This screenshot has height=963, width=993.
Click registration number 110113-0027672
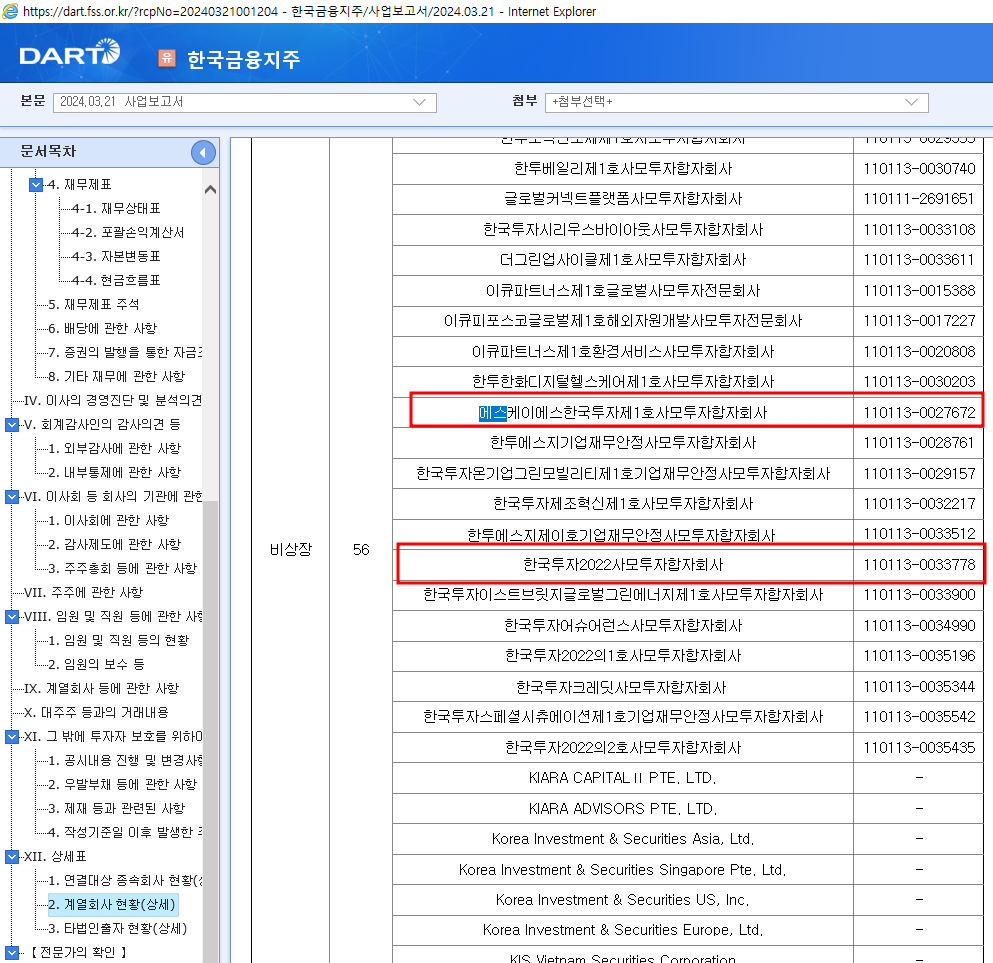click(x=919, y=413)
